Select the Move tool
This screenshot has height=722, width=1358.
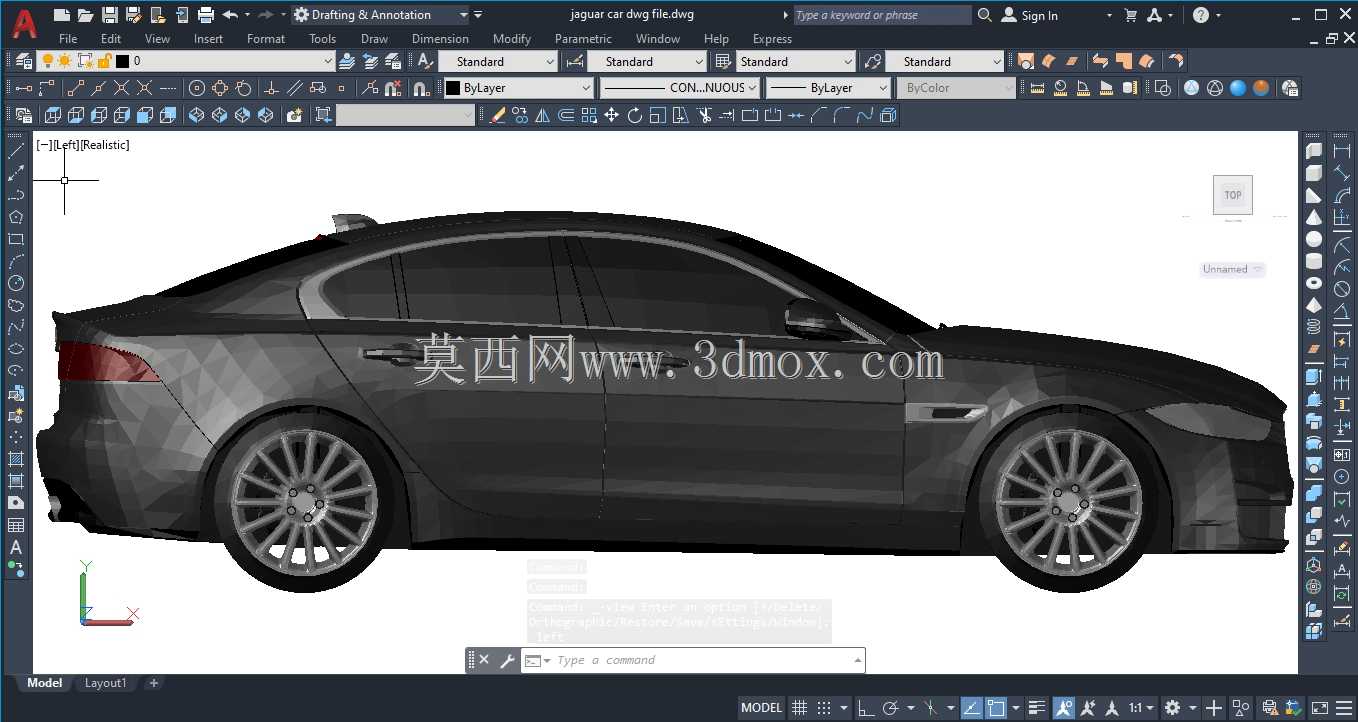click(612, 116)
